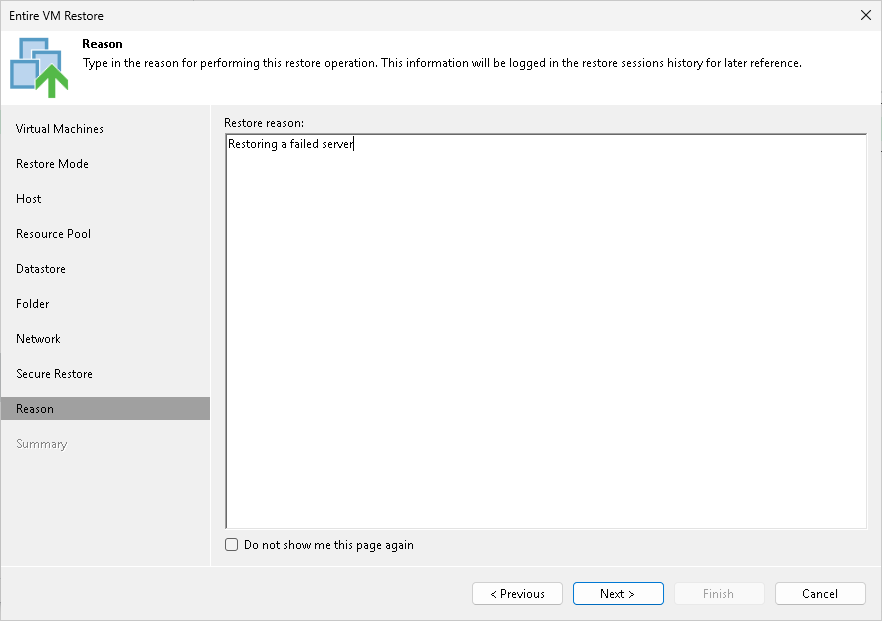Click the Summary step
882x621 pixels.
coord(42,443)
